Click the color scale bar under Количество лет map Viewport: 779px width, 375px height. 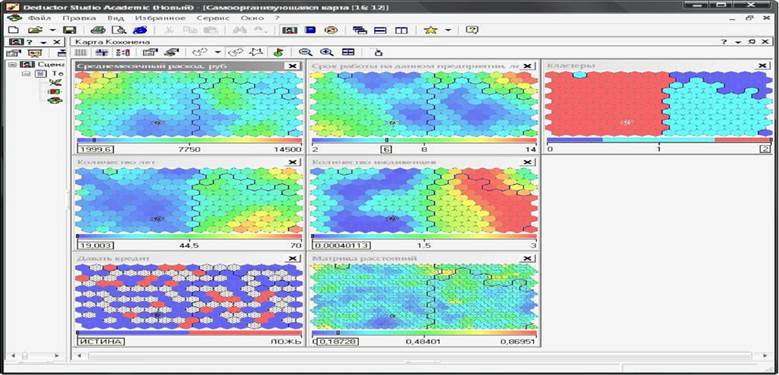(x=189, y=236)
